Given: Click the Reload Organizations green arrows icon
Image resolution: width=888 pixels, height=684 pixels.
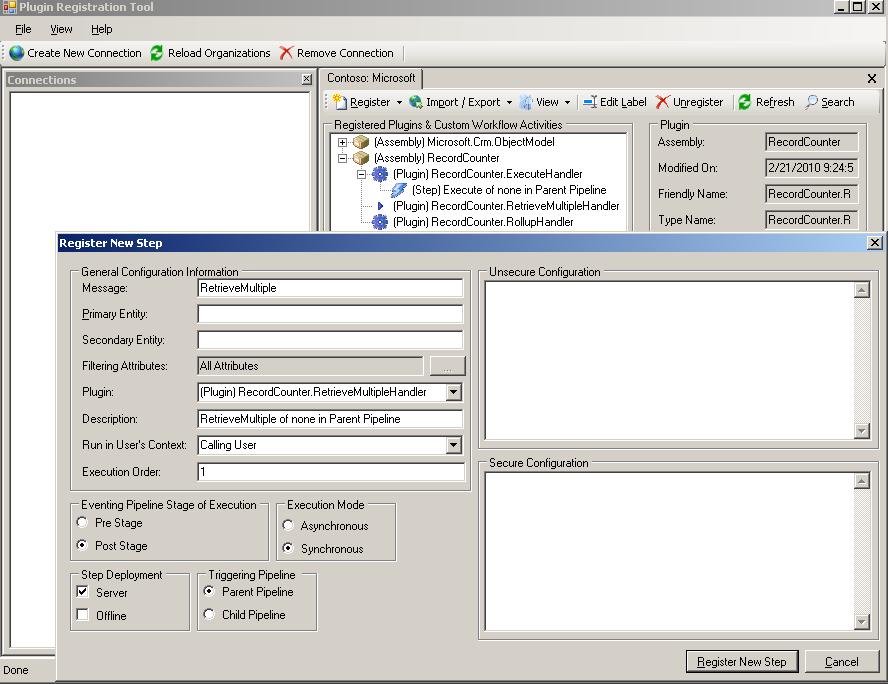Looking at the screenshot, I should (157, 53).
